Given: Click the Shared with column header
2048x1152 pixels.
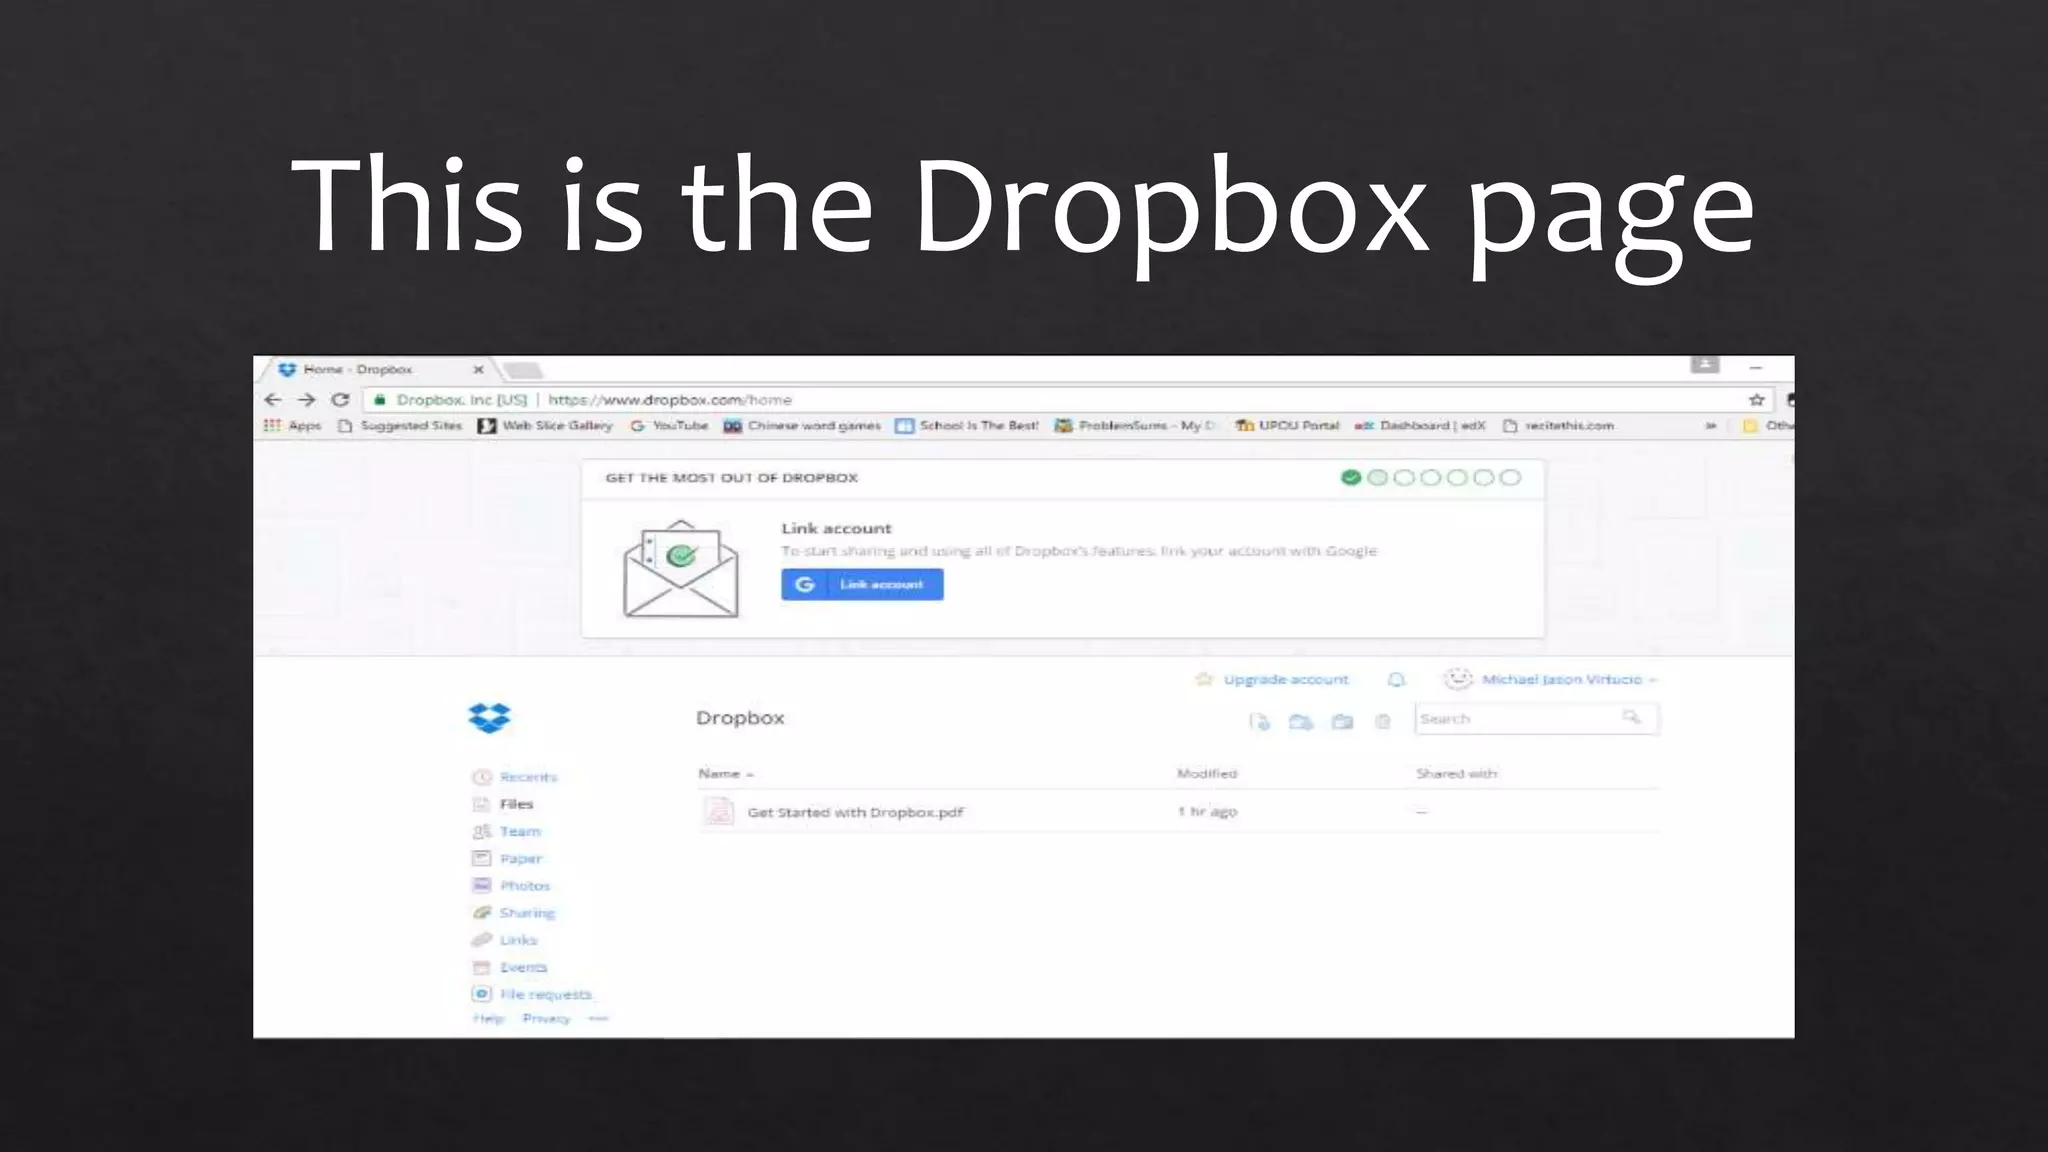Looking at the screenshot, I should (x=1457, y=774).
